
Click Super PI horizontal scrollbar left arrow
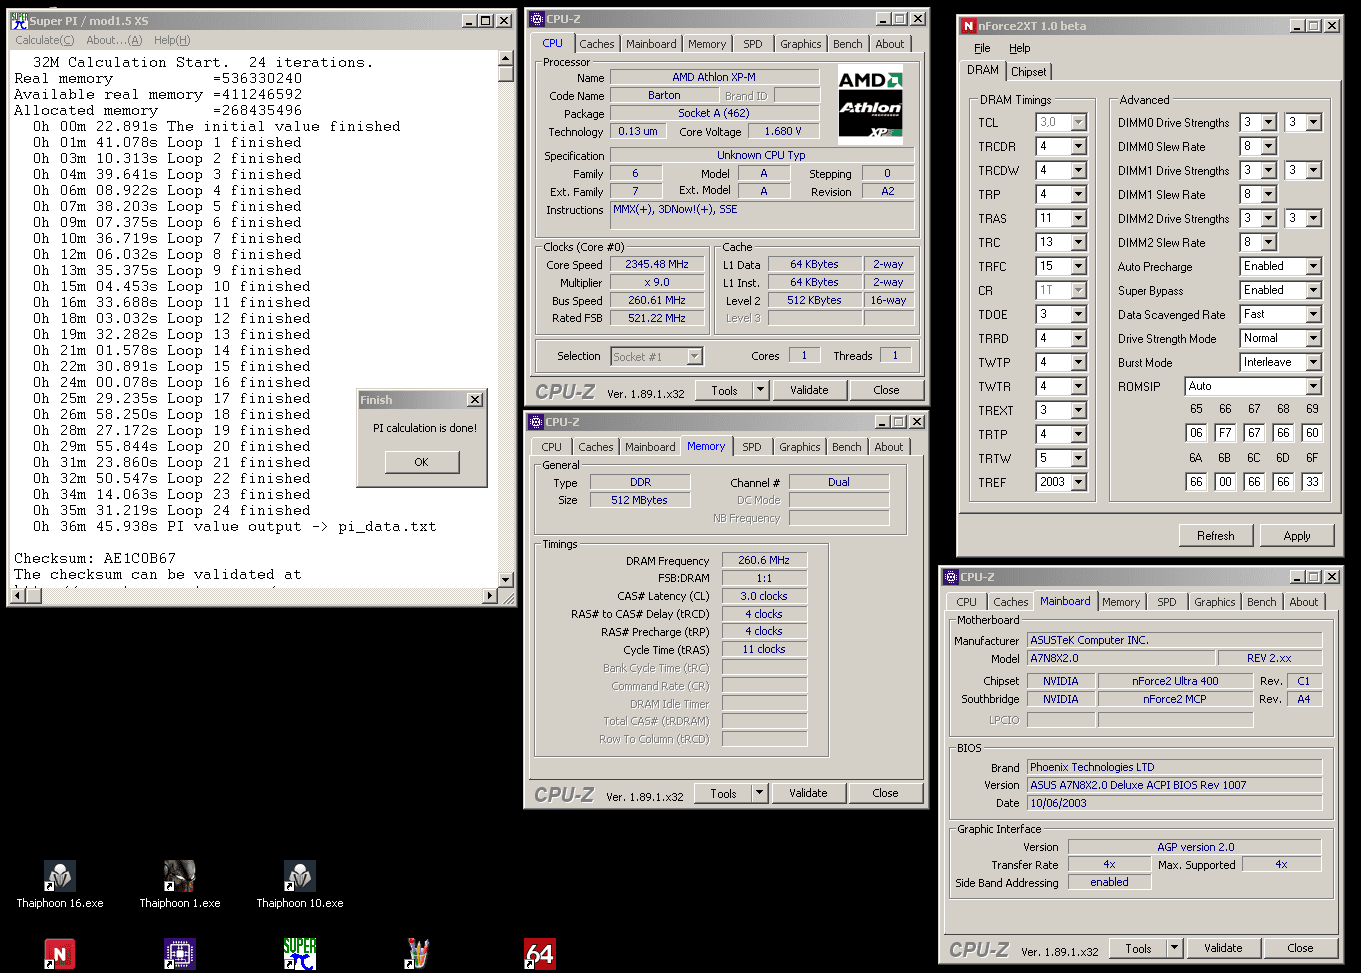(x=17, y=596)
